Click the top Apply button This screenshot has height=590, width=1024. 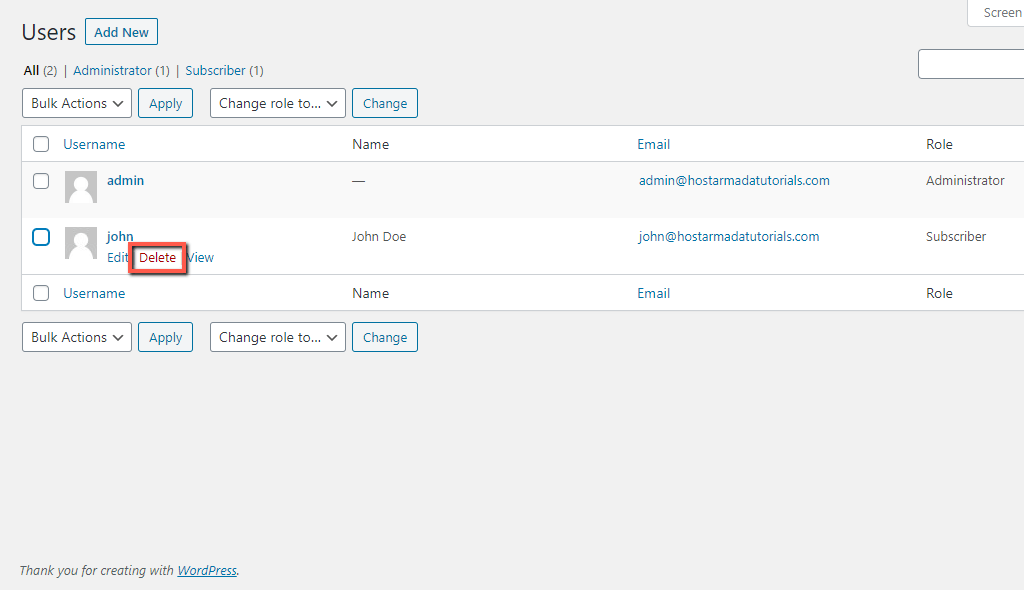165,103
